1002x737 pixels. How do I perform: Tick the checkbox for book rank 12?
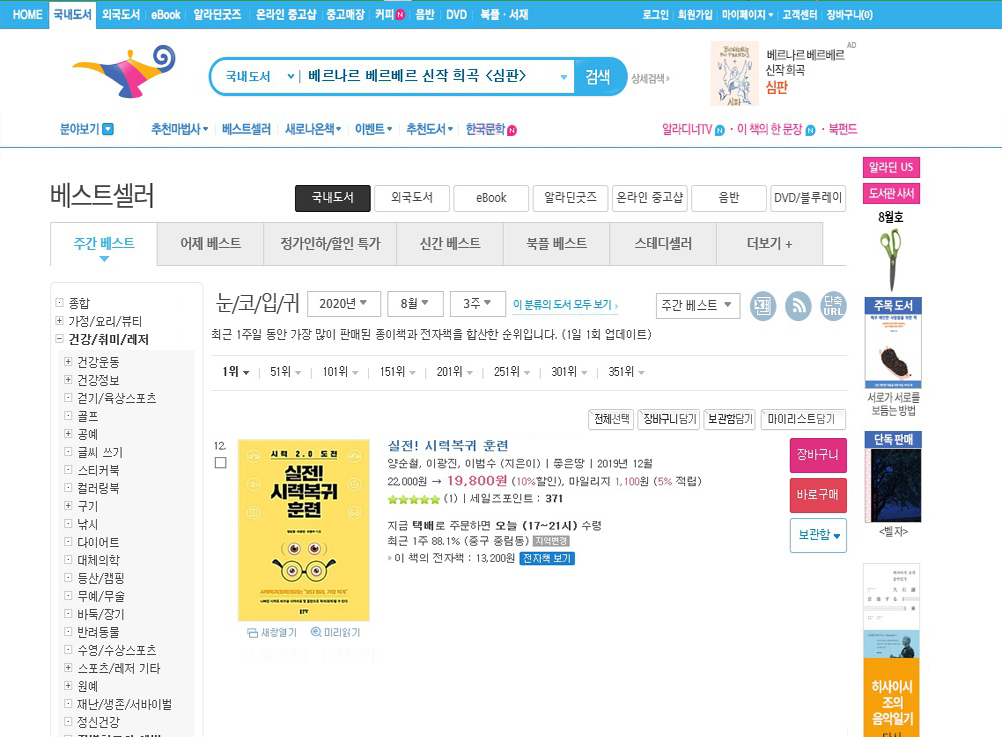tap(220, 463)
